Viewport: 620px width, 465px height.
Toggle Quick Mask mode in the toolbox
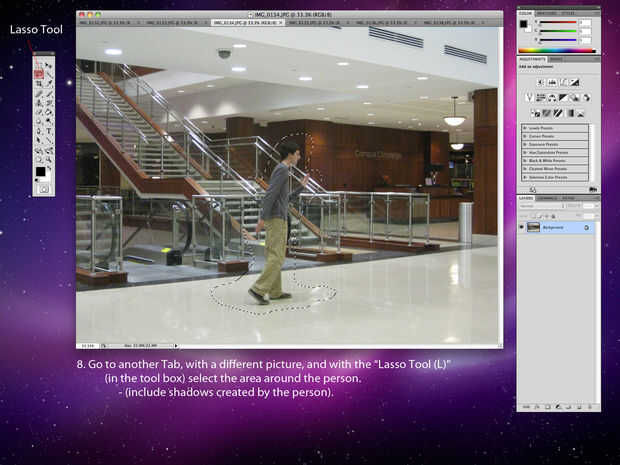[43, 189]
